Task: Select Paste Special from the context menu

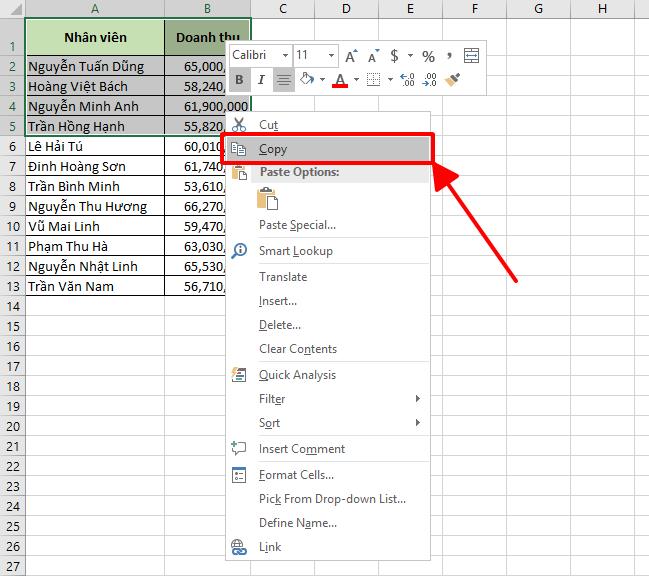Action: point(297,225)
